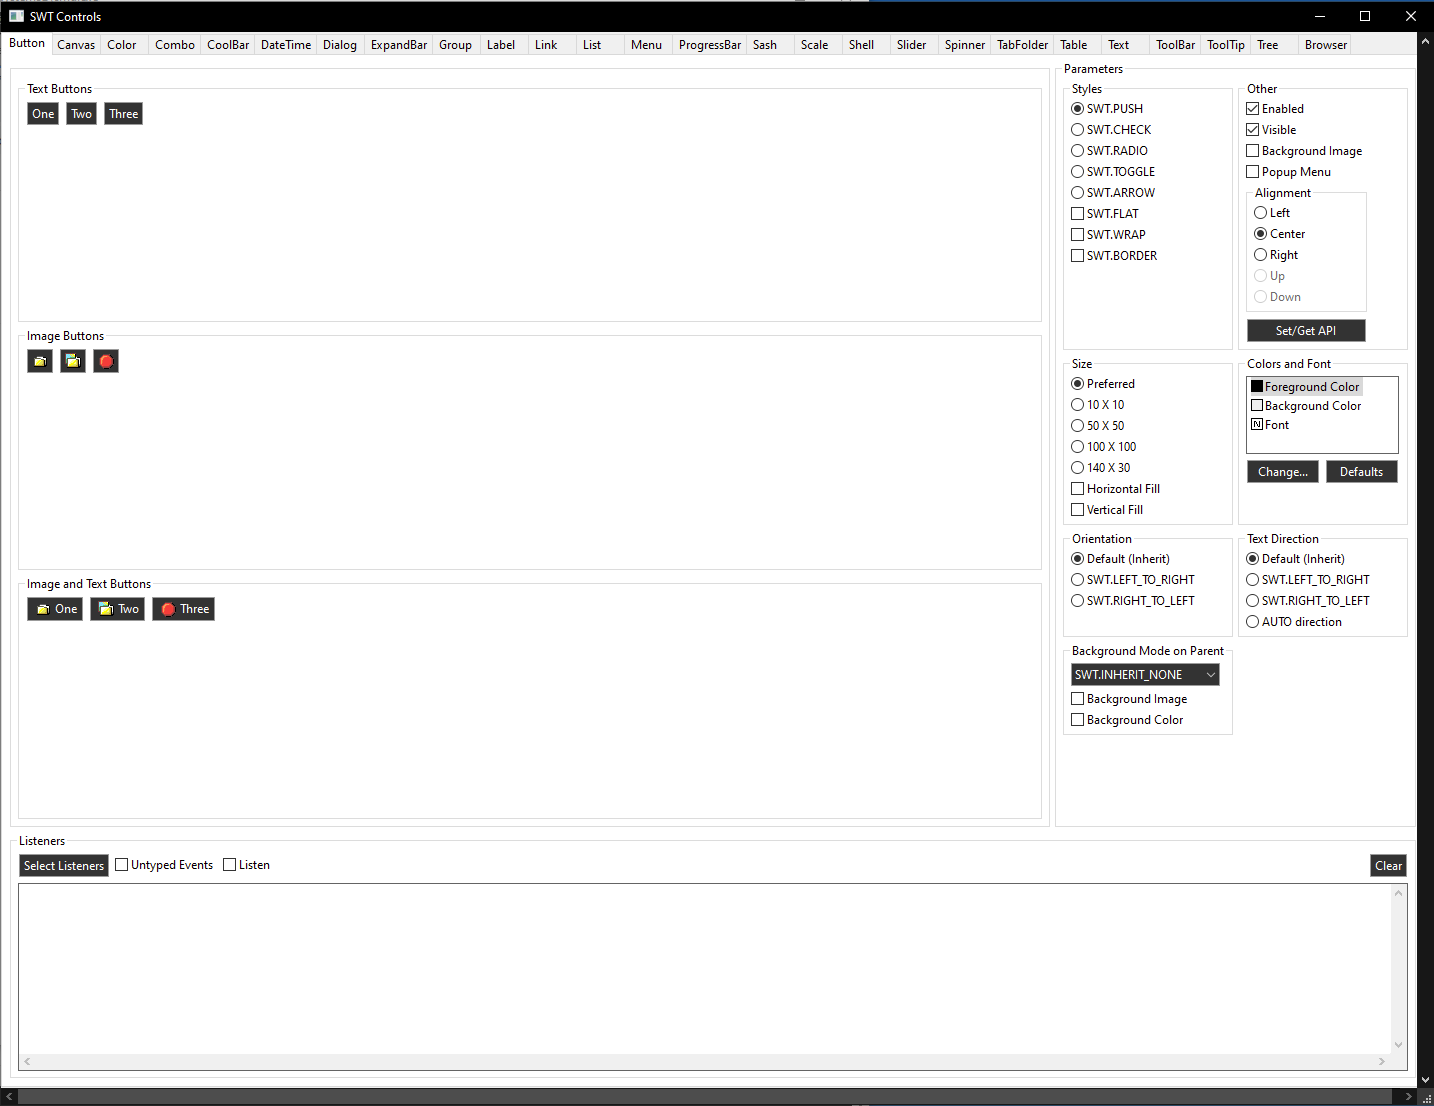Clear the listeners log
1434x1106 pixels.
(x=1388, y=866)
